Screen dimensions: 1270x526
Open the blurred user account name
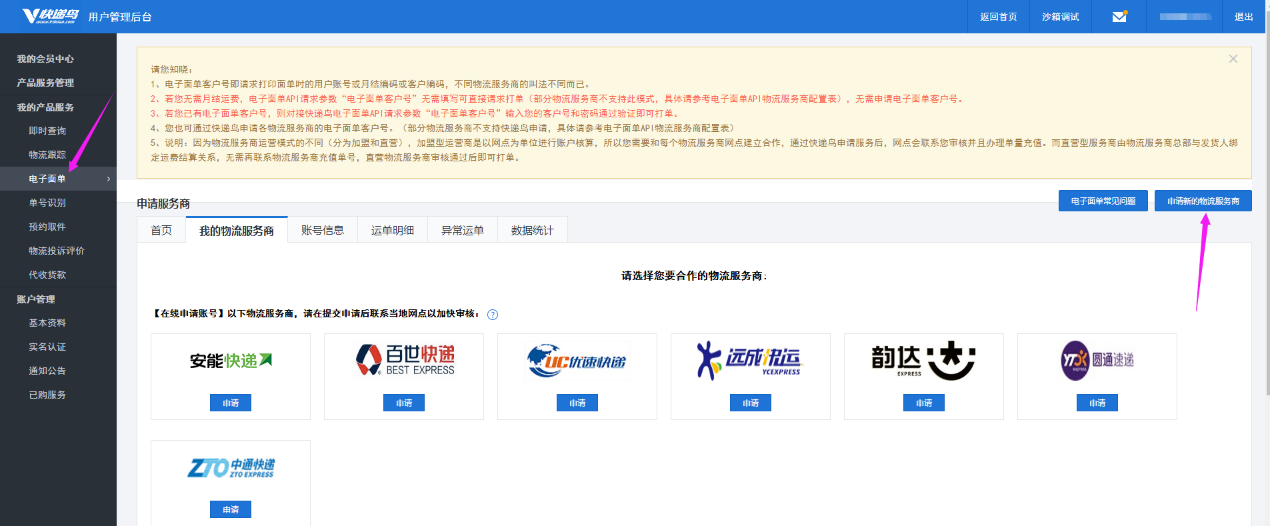1184,17
